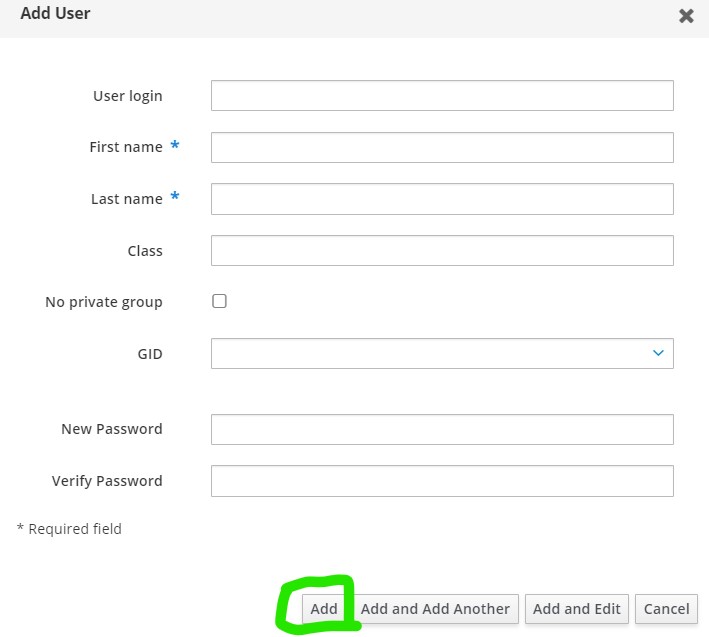Click the Add User dialog title

tap(55, 13)
